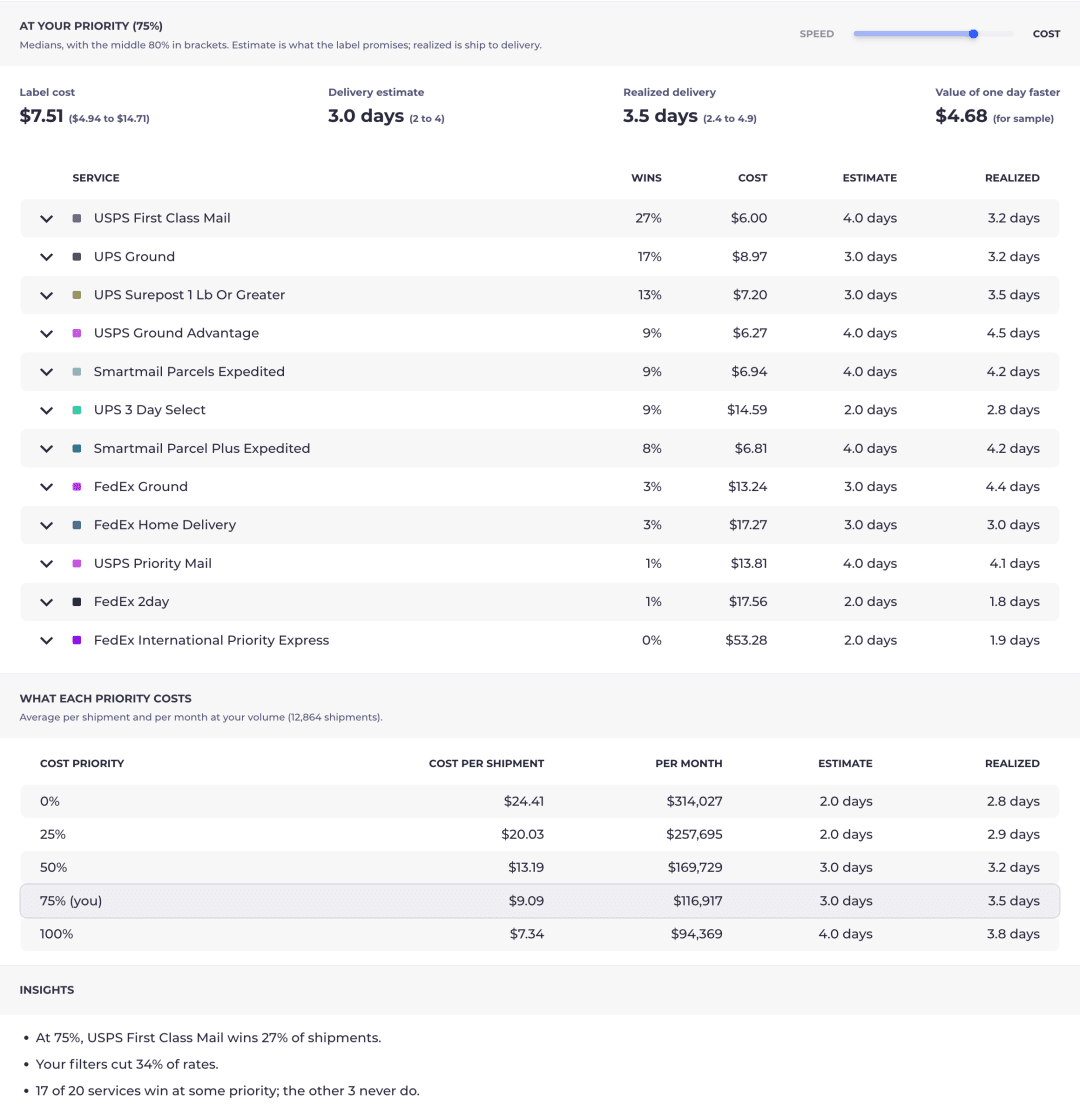Click Smartmail Parcel Plus Expedited teal swatch
The image size is (1080, 1119).
tap(77, 448)
